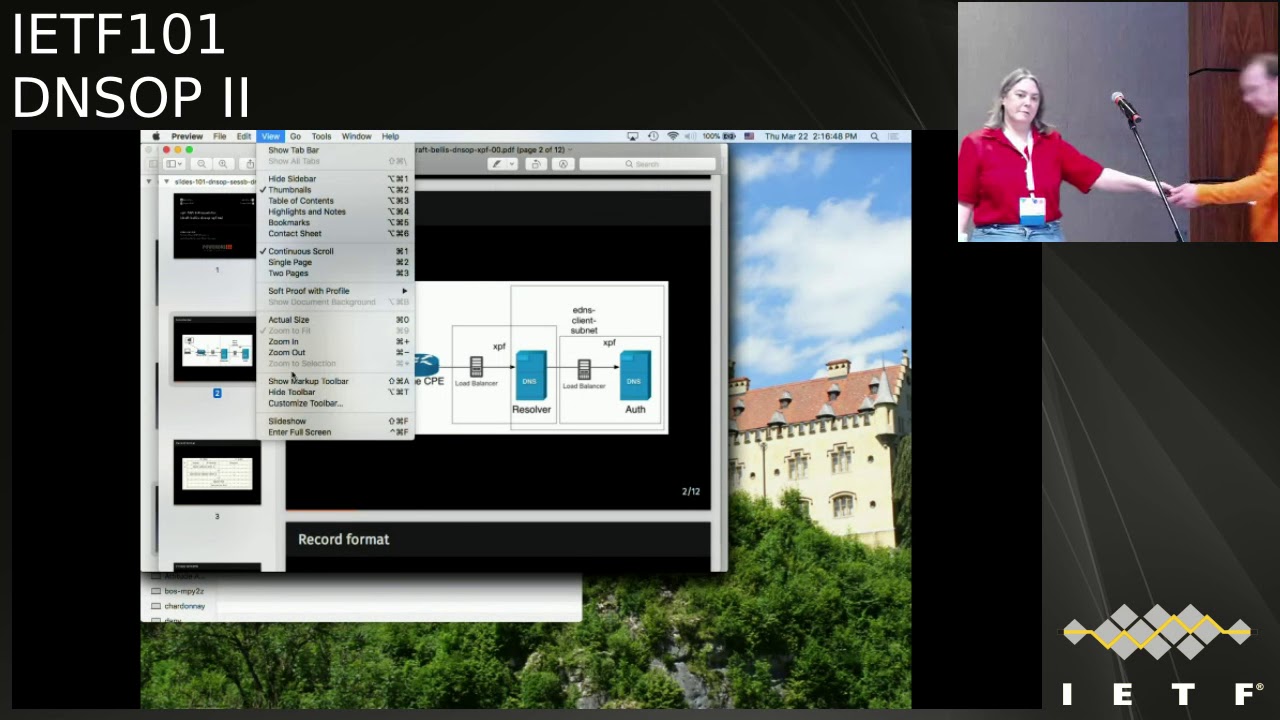1280x720 pixels.
Task: Expand Soft Proof with Profile submenu
Action: (335, 291)
